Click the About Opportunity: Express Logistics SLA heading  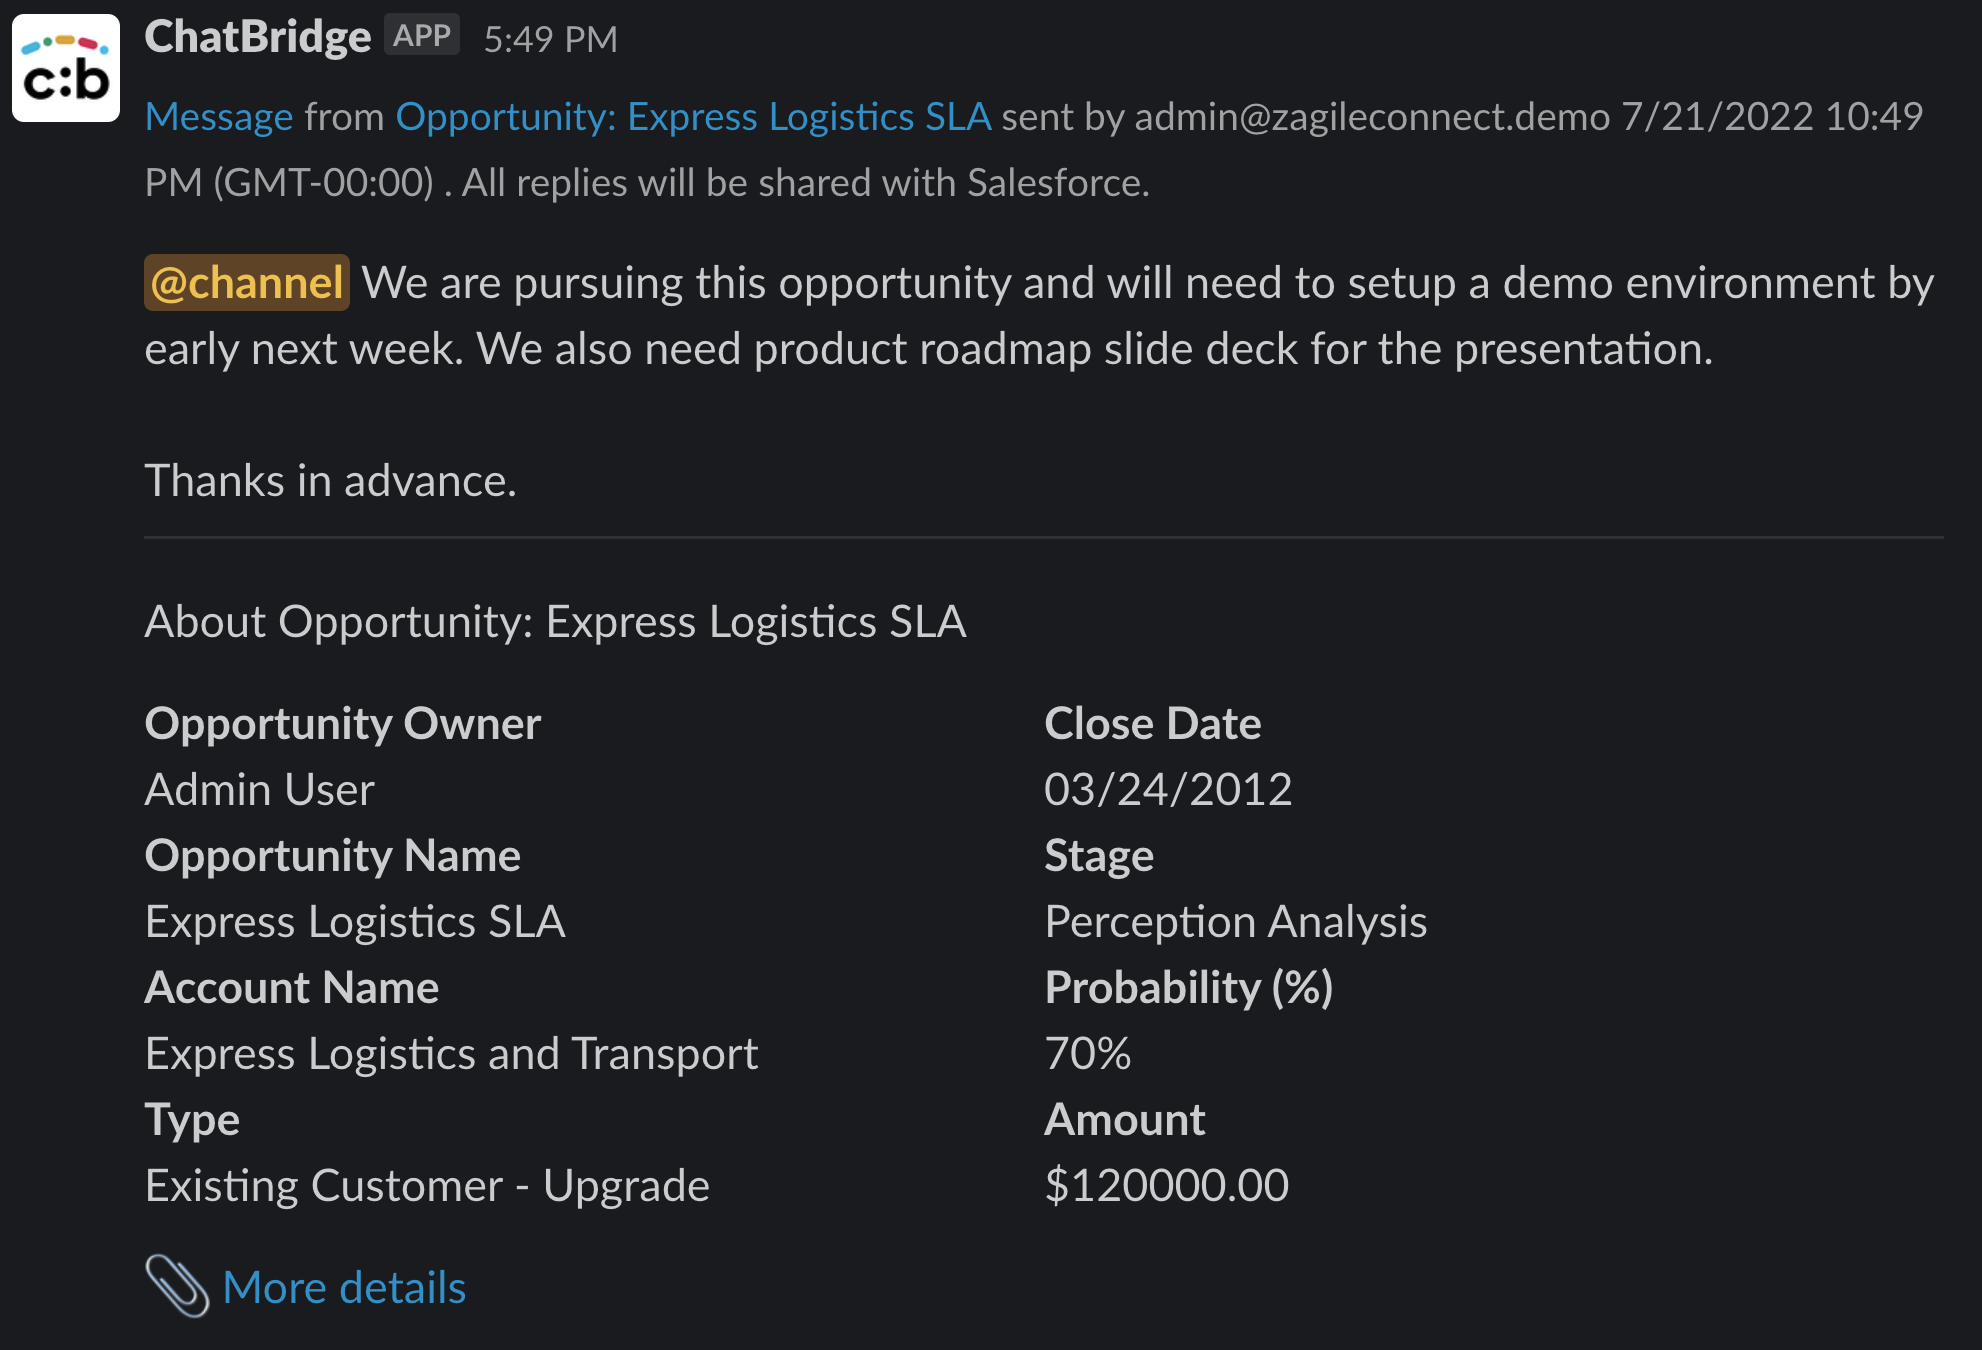555,622
